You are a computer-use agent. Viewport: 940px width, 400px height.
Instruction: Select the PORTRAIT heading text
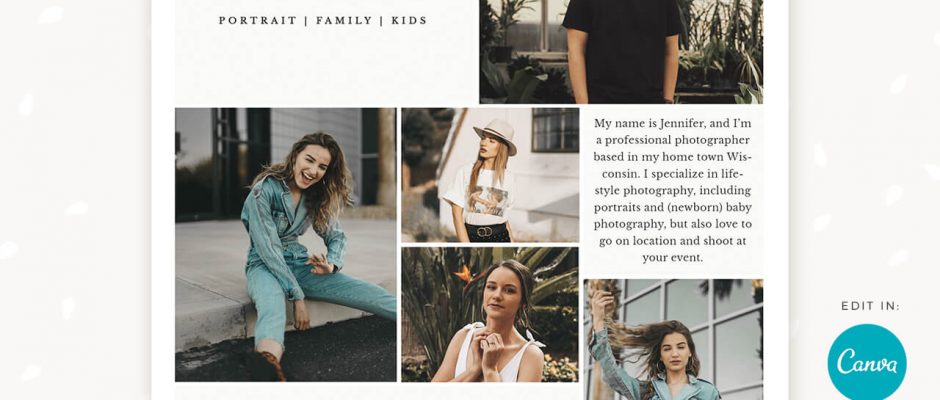(258, 20)
